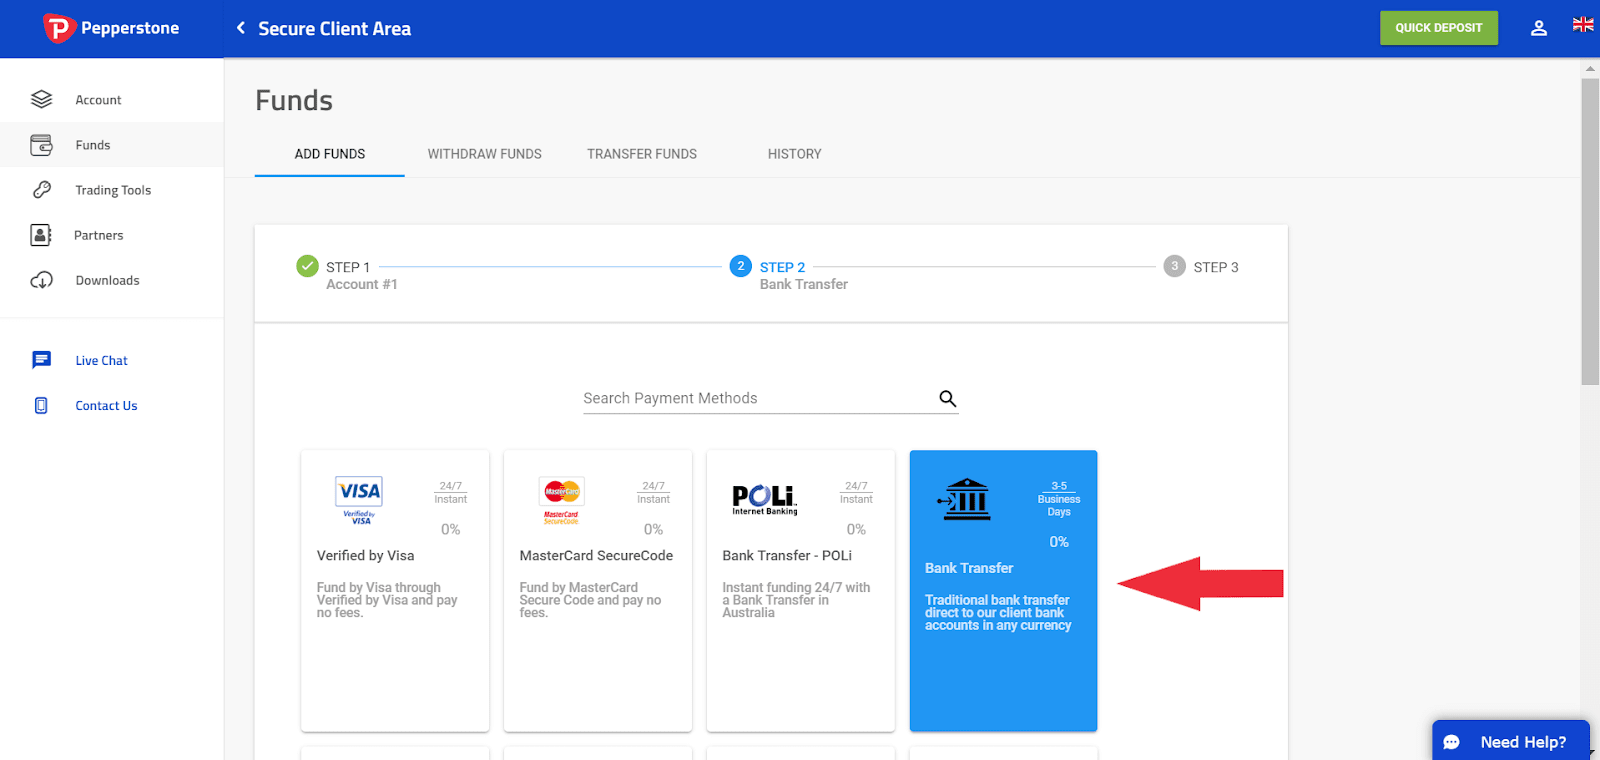
Task: Go back using Secure Client Area chevron
Action: [x=240, y=28]
